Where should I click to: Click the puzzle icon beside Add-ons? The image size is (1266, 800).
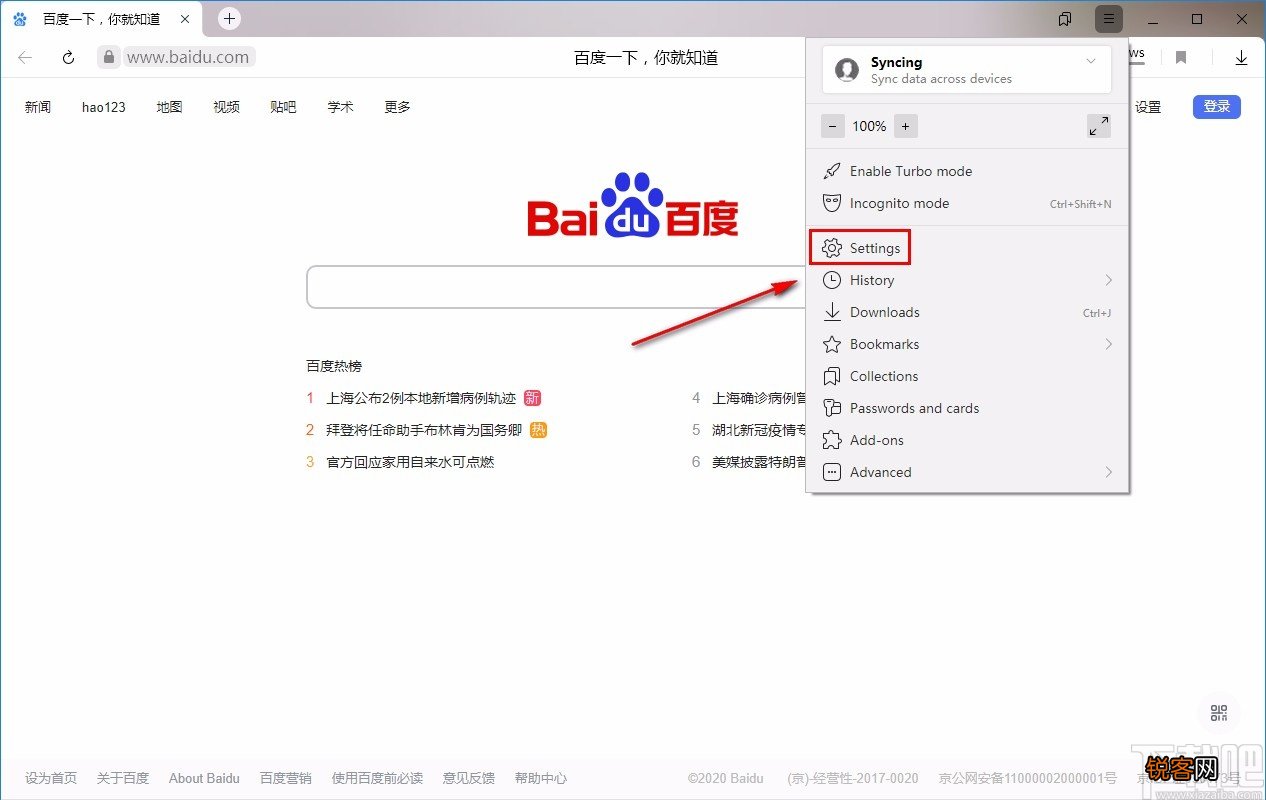pos(831,440)
